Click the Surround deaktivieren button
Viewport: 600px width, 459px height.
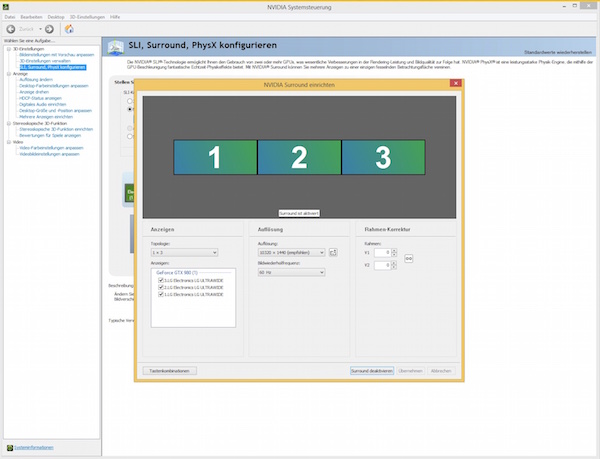click(372, 371)
